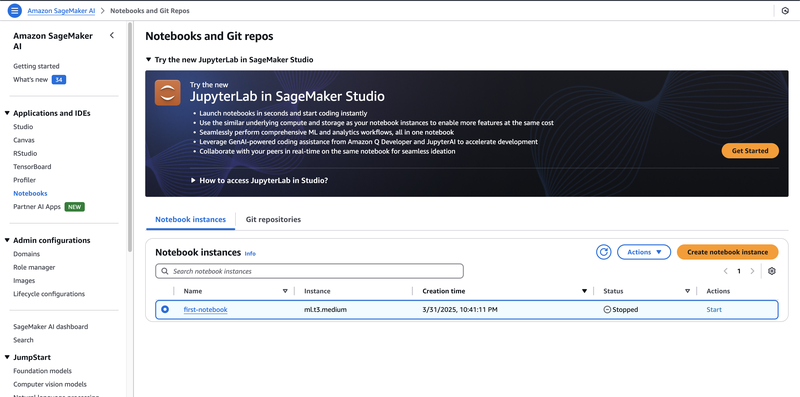Image resolution: width=800 pixels, height=397 pixels.
Task: Select Notebooks in sidebar
Action: pos(30,193)
